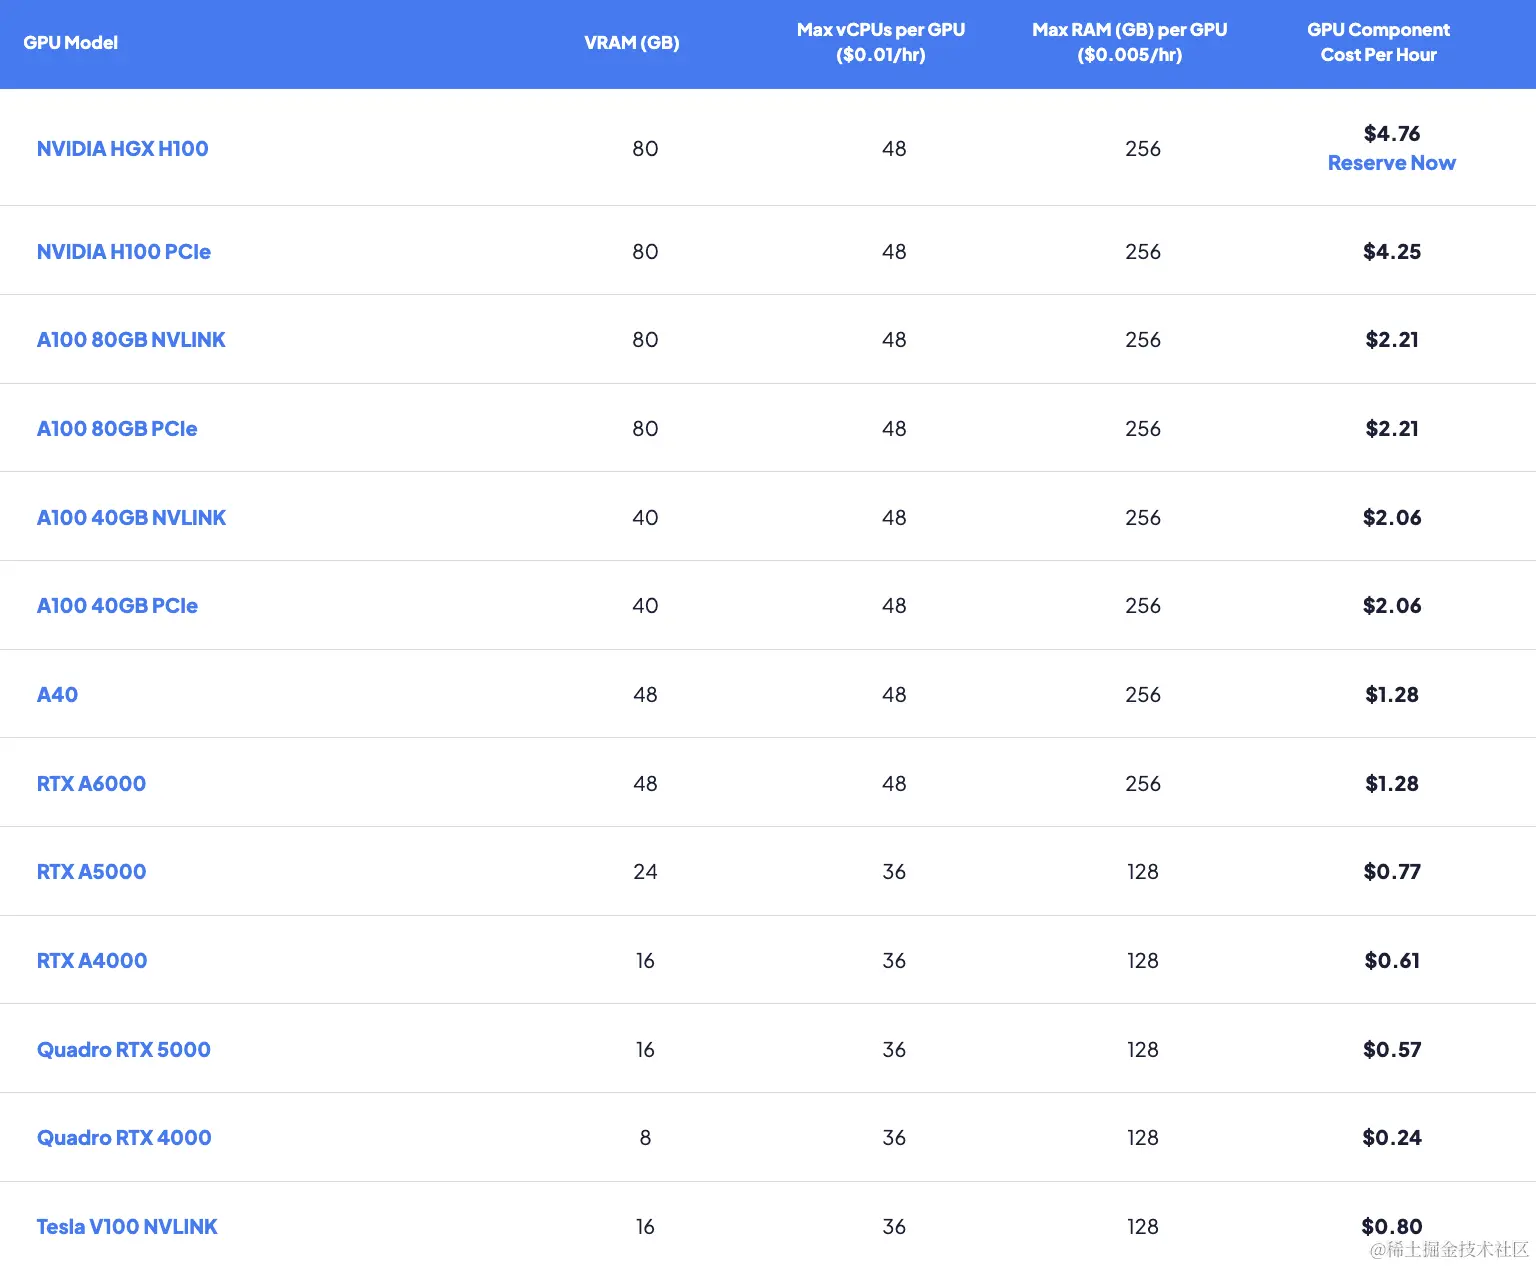Click VRAM value 40 for A100 40GB NVLINK
The image size is (1536, 1266).
[645, 517]
